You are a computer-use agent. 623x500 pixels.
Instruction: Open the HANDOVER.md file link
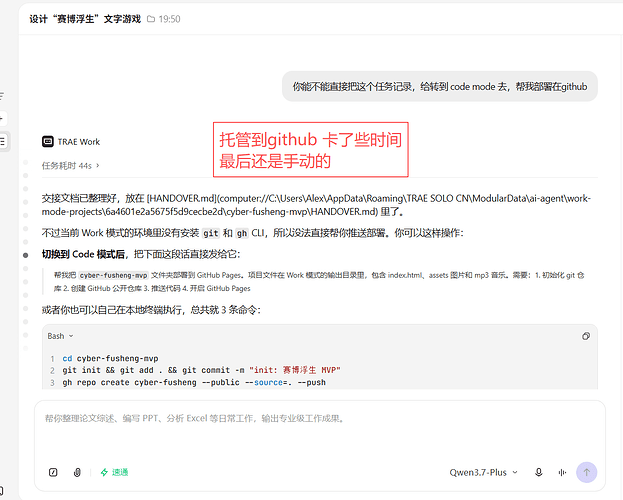point(316,205)
